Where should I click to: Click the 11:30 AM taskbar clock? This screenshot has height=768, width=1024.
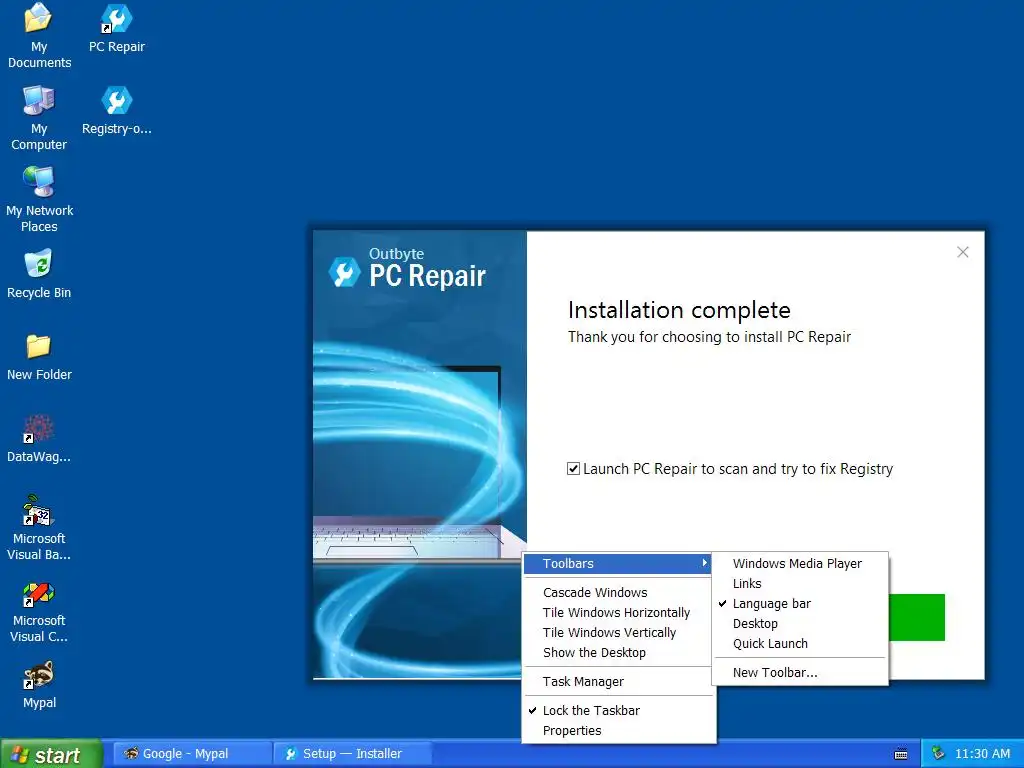[x=982, y=754]
